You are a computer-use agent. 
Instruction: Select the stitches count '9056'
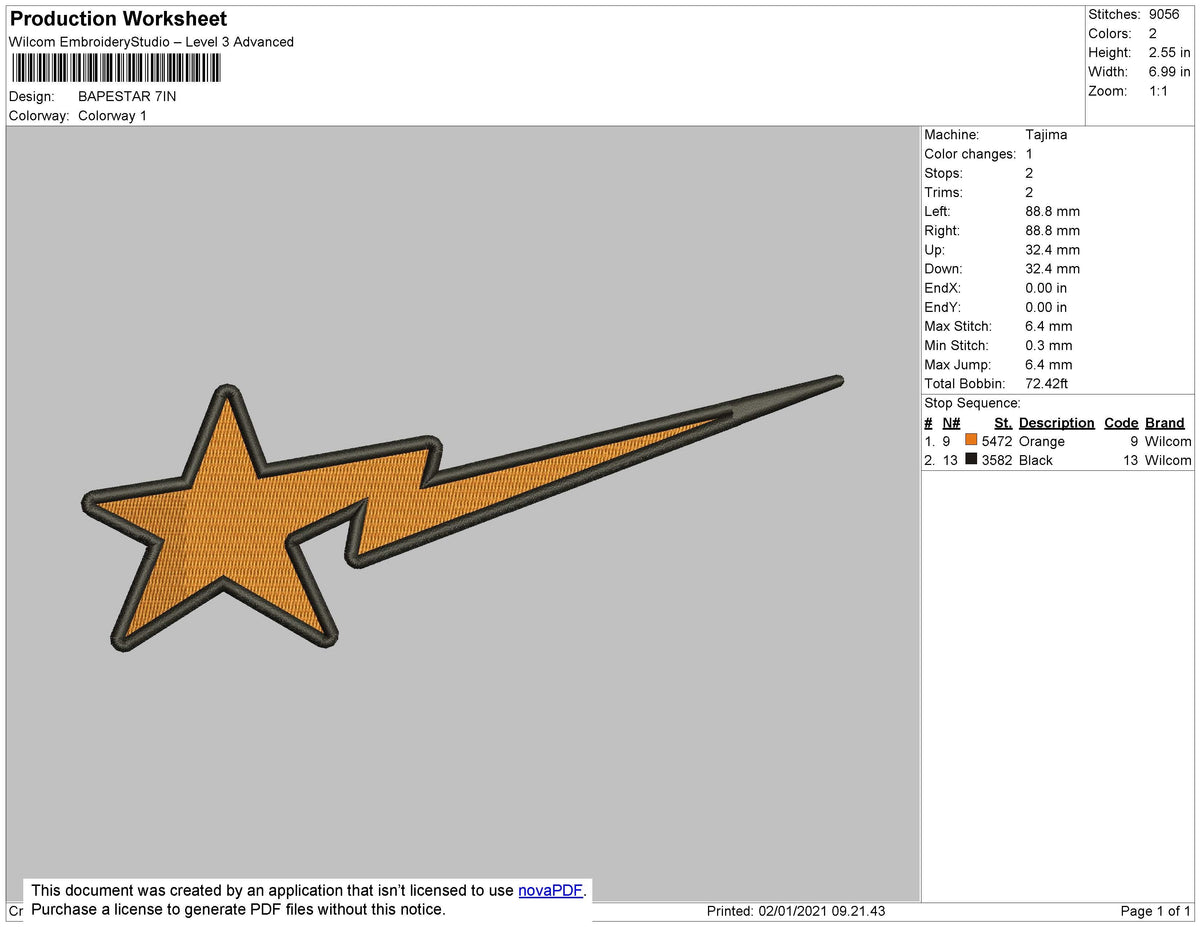click(1164, 14)
